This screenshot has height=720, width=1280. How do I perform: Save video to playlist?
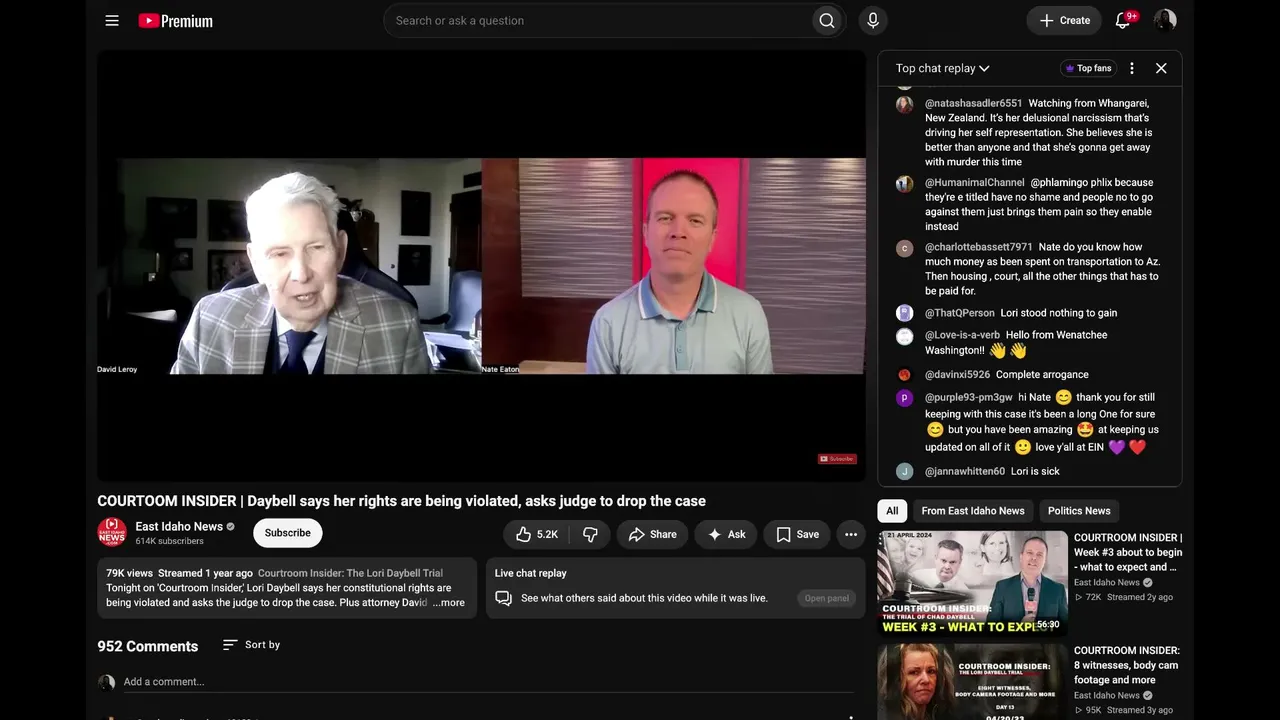pyautogui.click(x=797, y=534)
